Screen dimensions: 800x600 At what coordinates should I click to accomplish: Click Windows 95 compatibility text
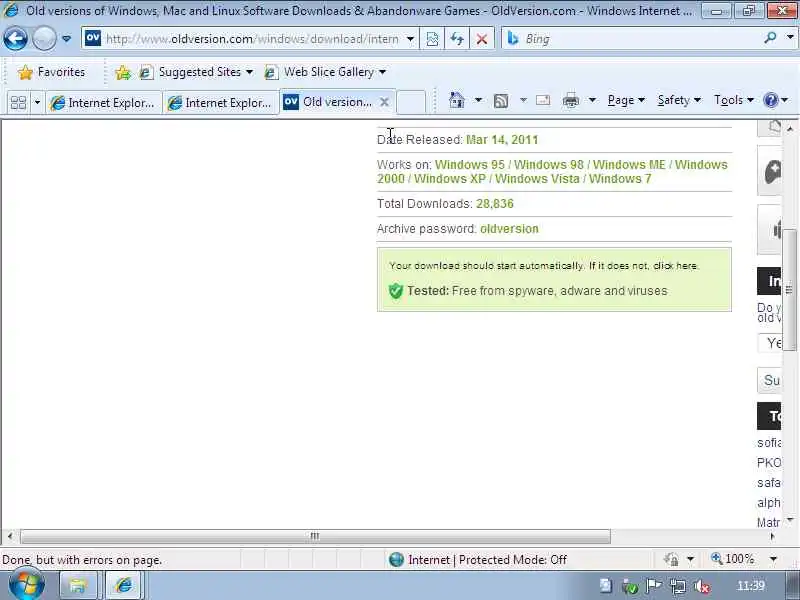coord(469,165)
